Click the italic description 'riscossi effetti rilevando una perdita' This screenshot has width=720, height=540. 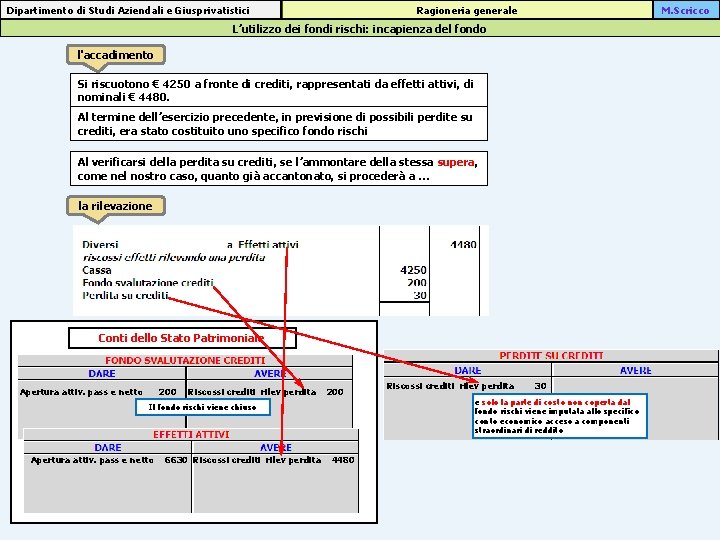coord(174,257)
